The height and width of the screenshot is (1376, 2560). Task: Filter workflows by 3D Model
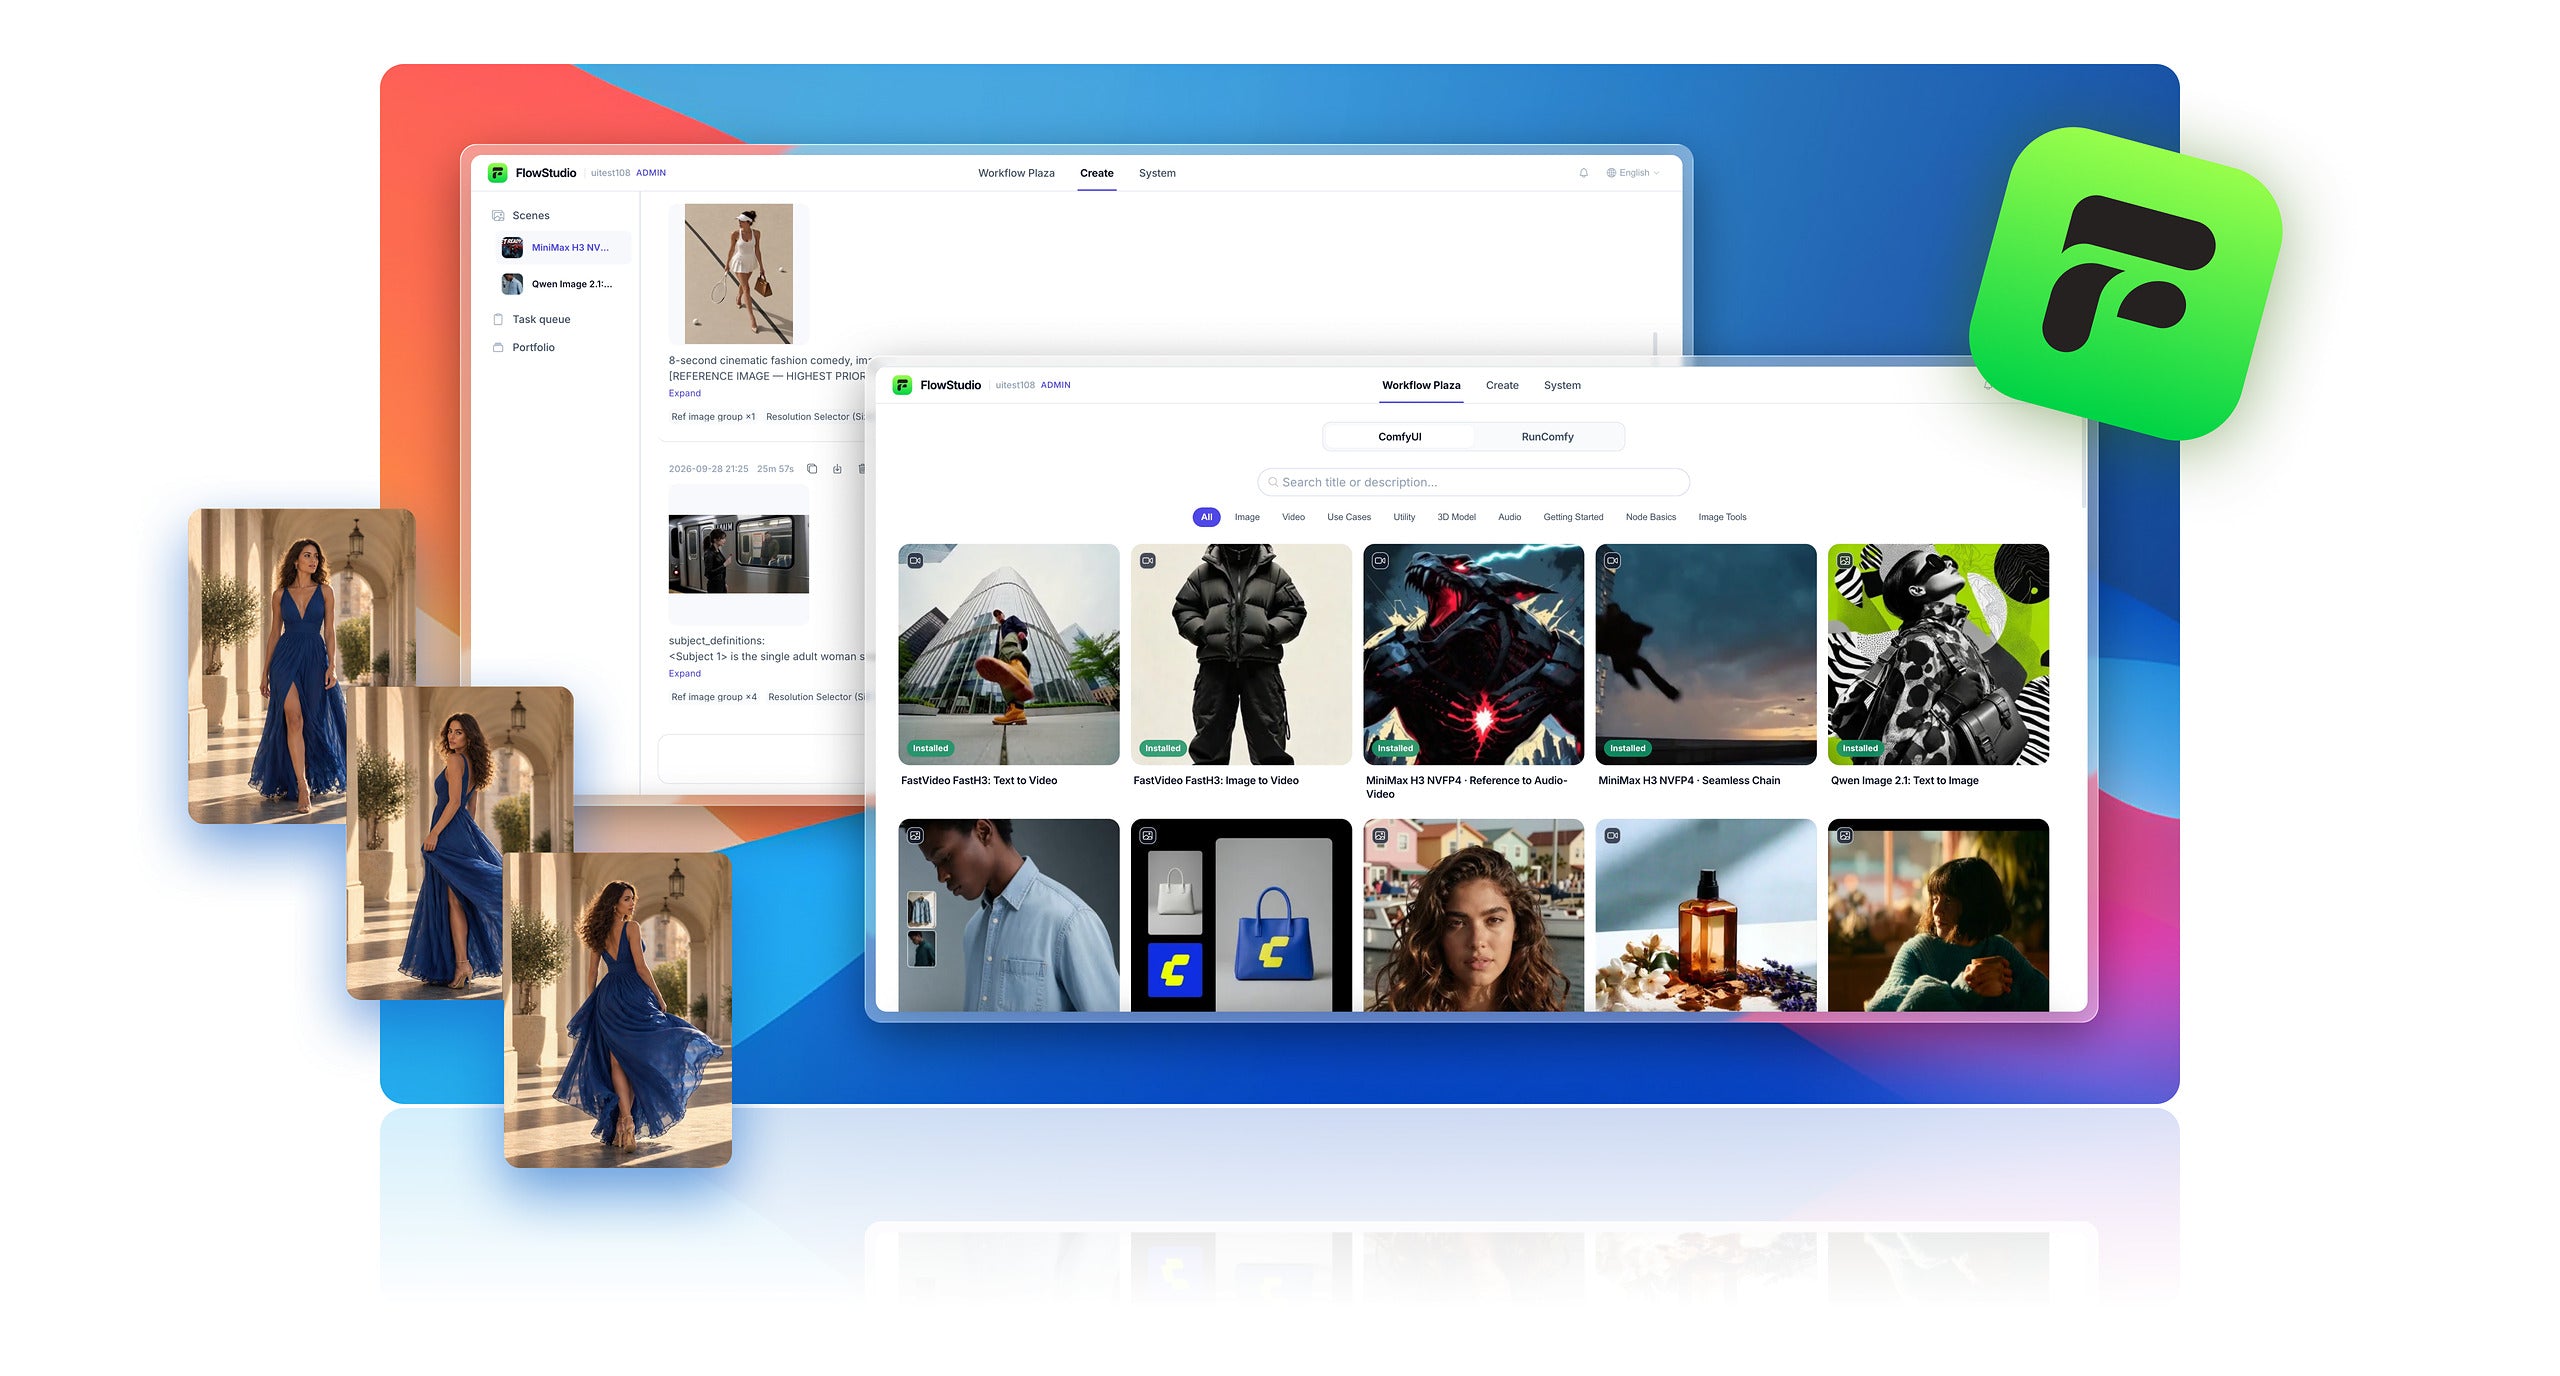coord(1456,517)
